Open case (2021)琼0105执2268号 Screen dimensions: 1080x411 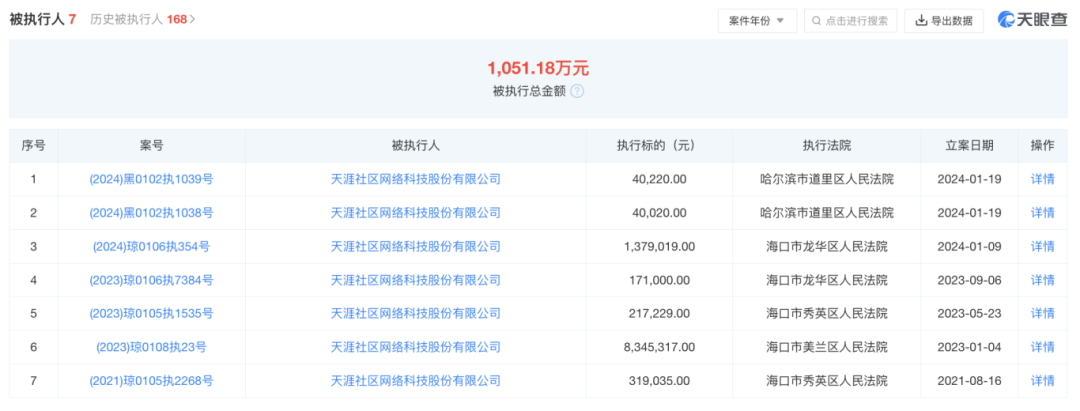152,381
